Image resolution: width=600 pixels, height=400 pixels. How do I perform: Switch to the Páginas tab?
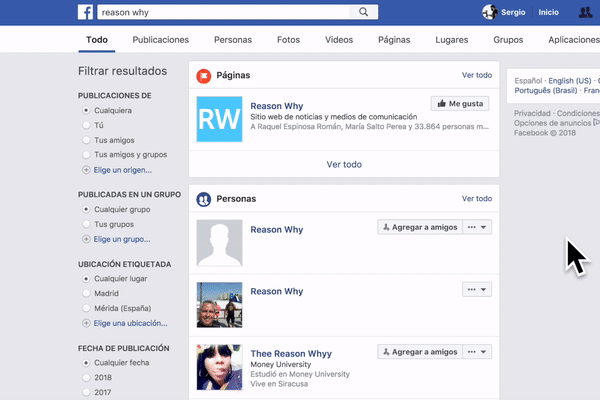[x=394, y=40]
